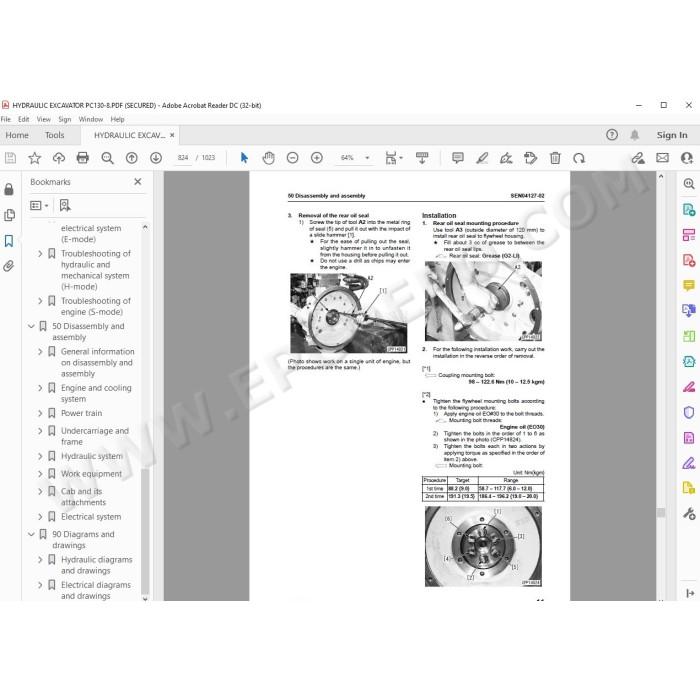Open the Help question mark
This screenshot has width=700, height=700.
(612, 135)
